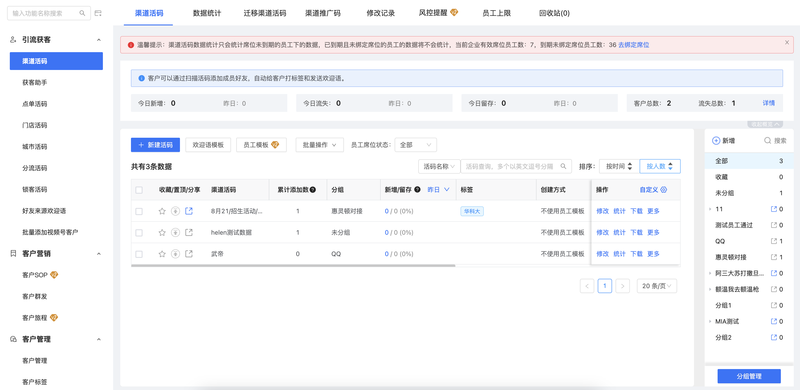This screenshot has height=390, width=800.
Task: Click 新增 plus icon in group panel
Action: point(715,141)
